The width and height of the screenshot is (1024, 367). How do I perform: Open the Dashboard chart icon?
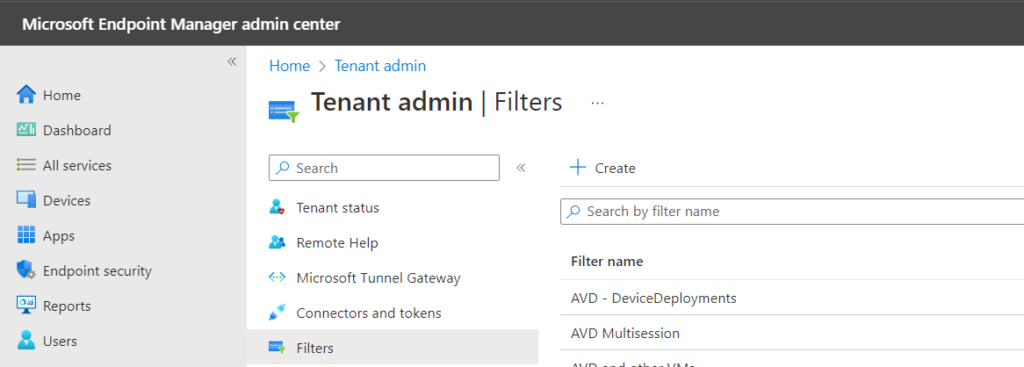[26, 130]
